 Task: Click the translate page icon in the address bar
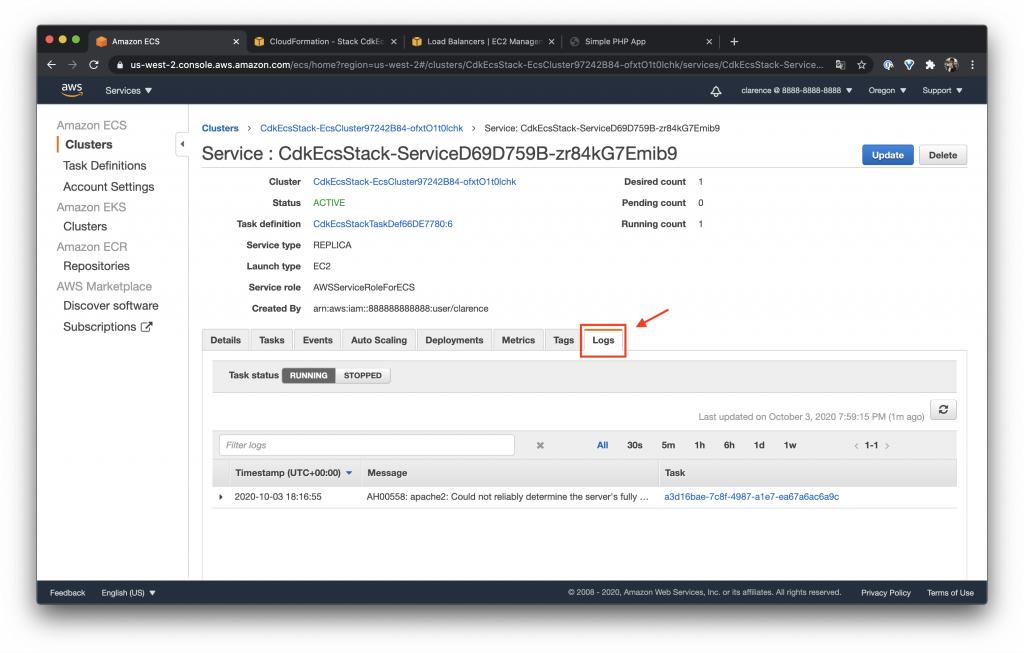(840, 65)
